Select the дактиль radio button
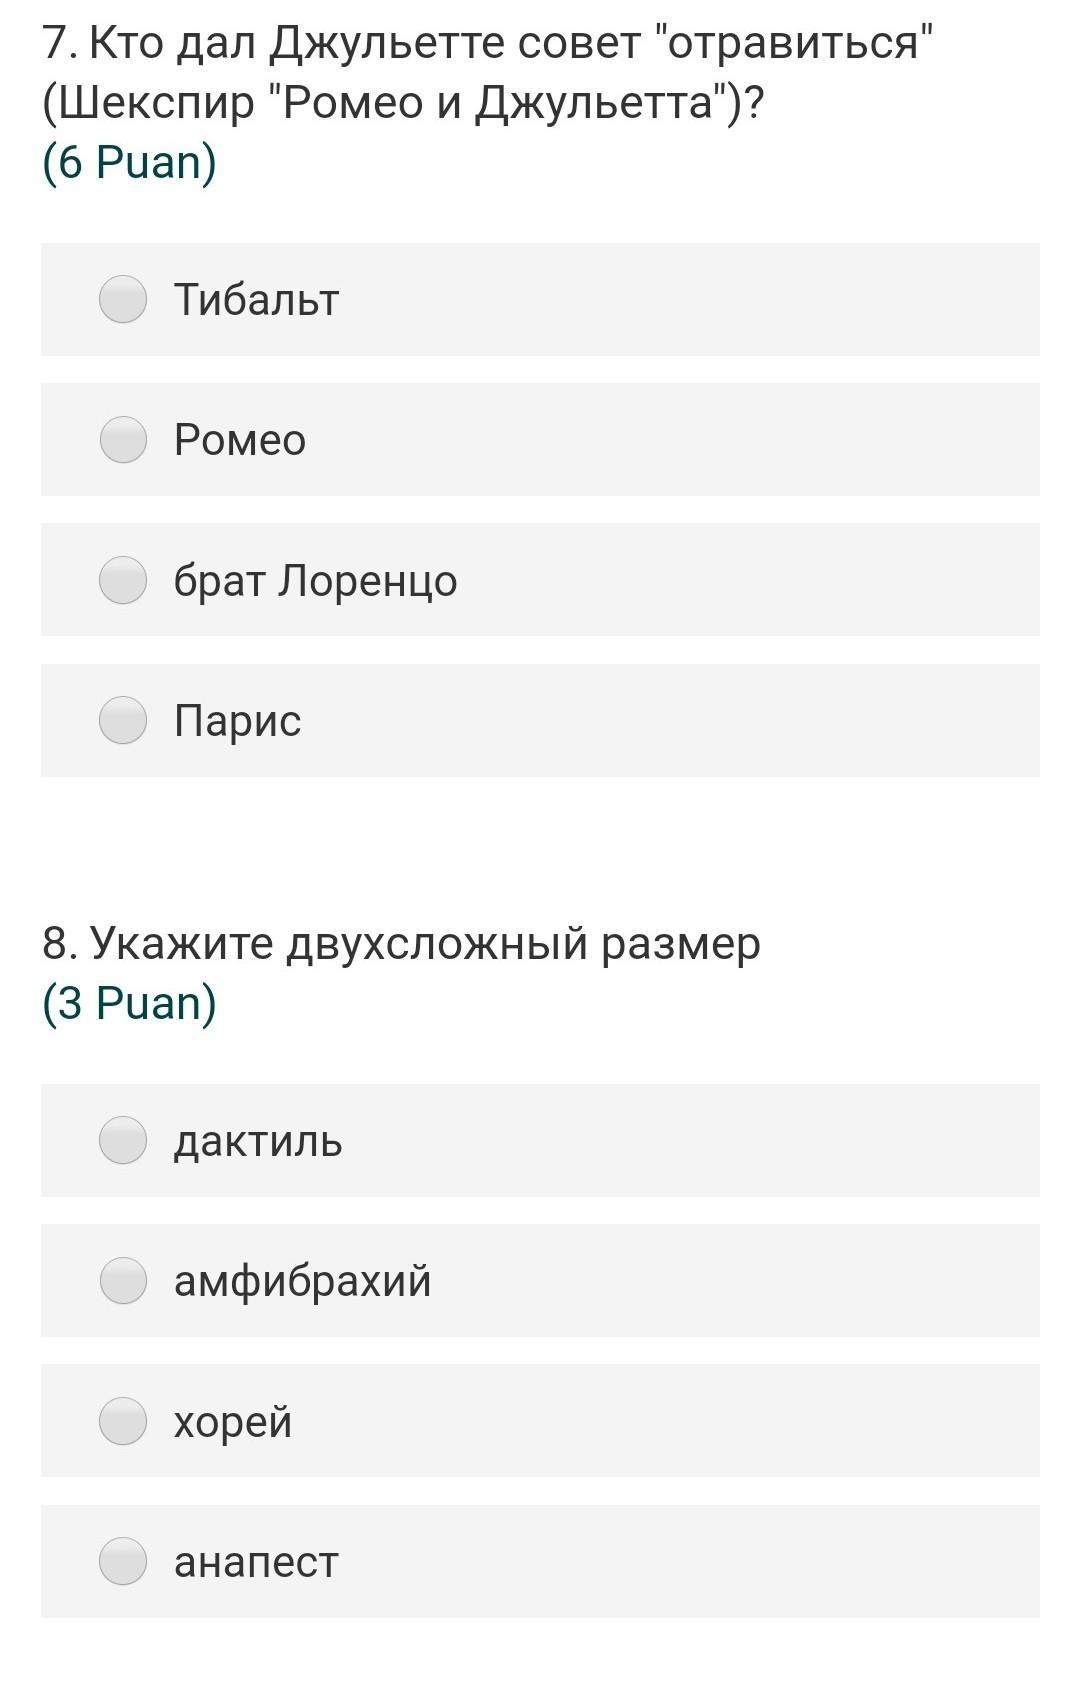The height and width of the screenshot is (1683, 1080). coord(123,1141)
